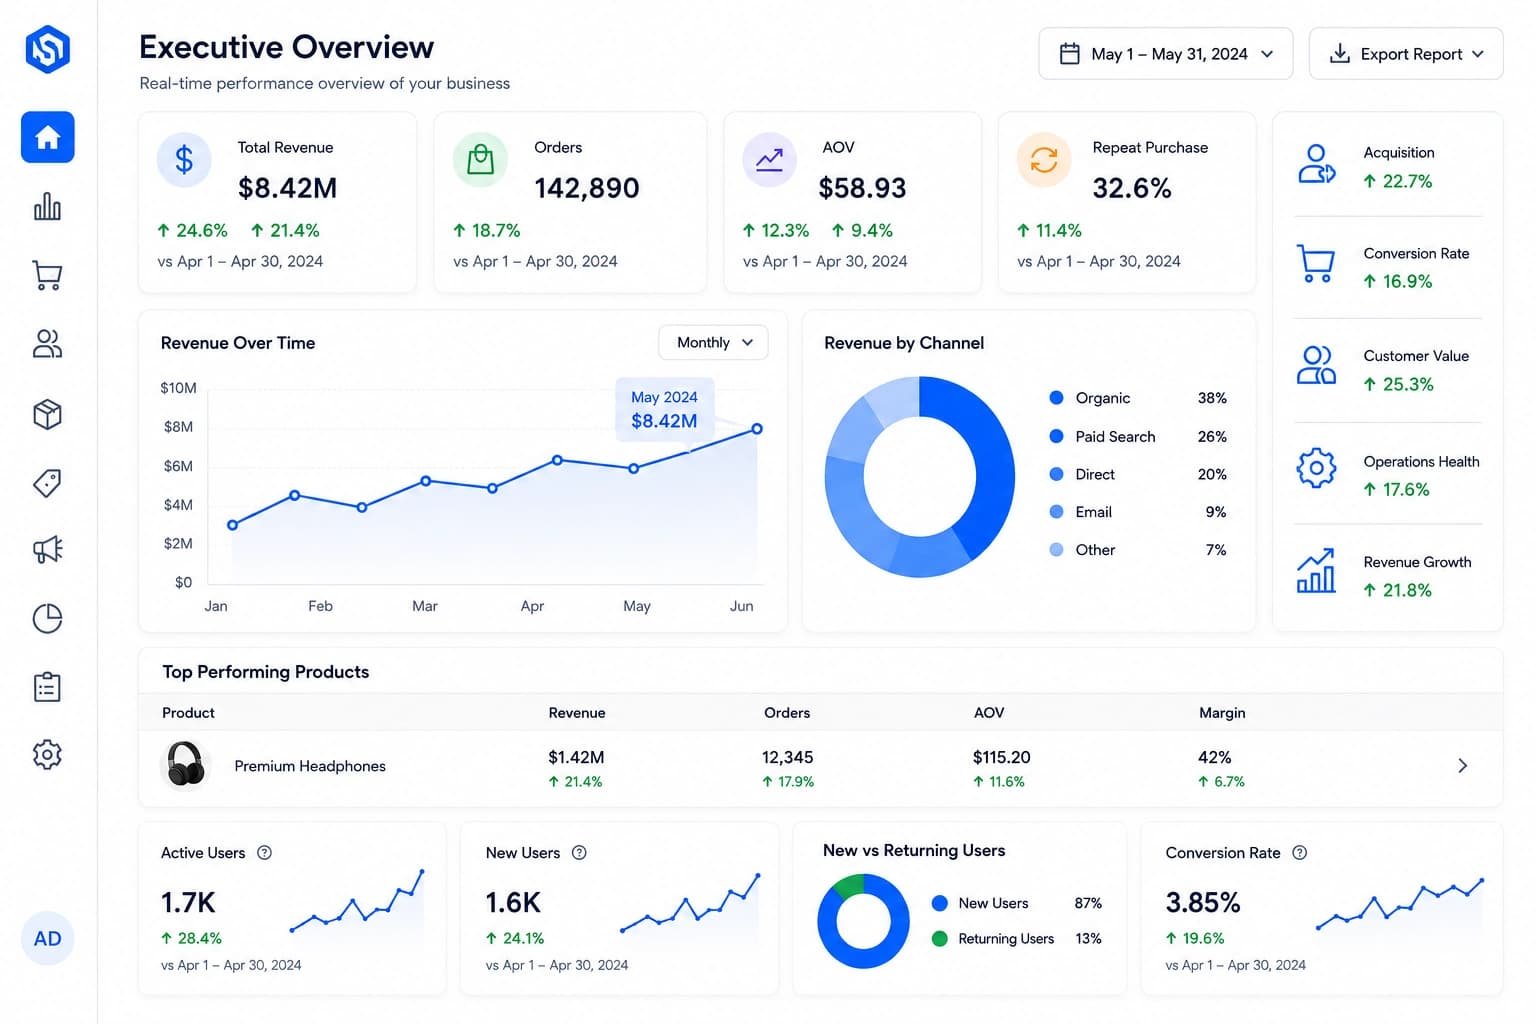Click the Conversion Rate cart icon
Viewport: 1536px width, 1024px height.
click(1316, 264)
